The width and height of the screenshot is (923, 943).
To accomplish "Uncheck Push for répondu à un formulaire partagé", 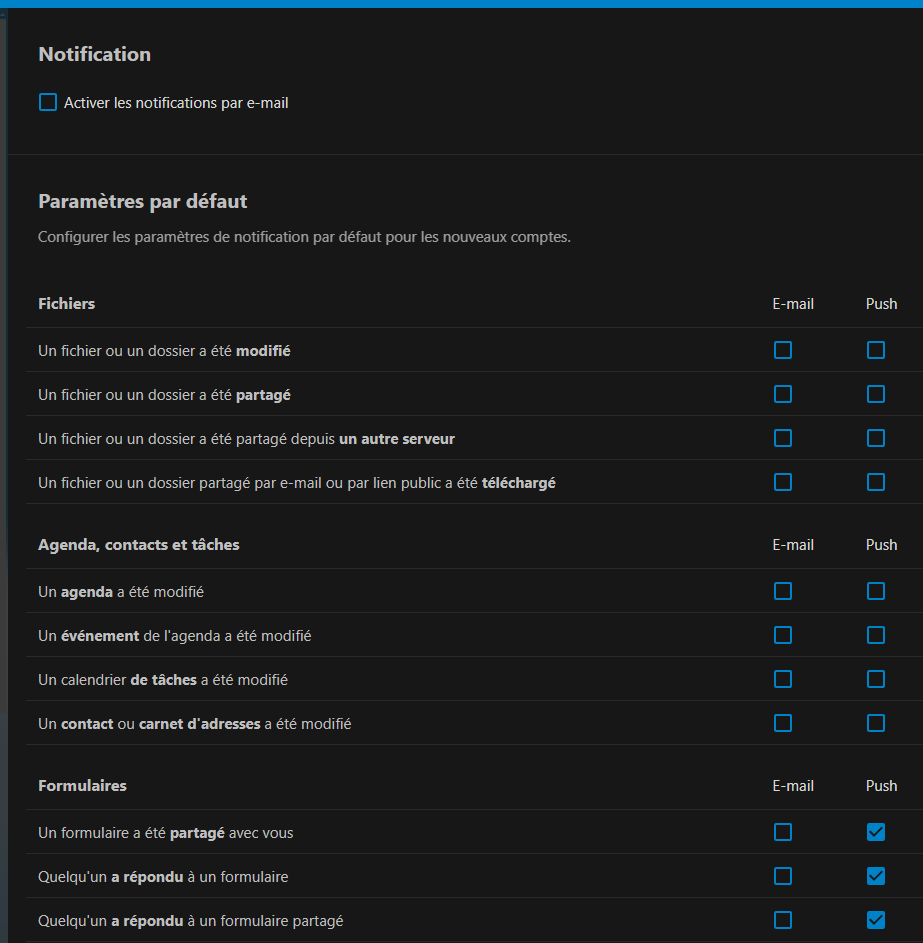I will click(x=876, y=920).
